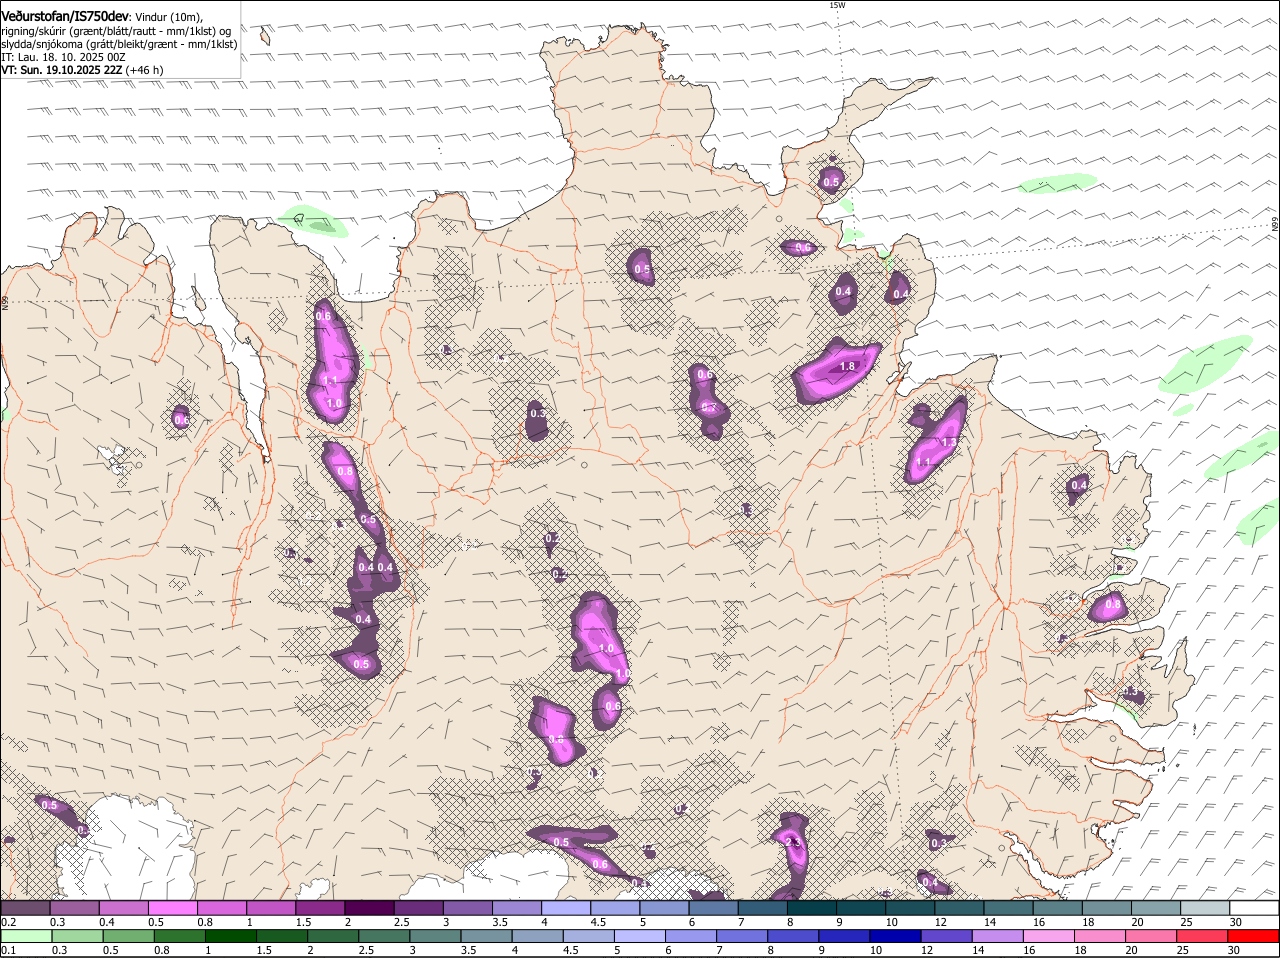Image resolution: width=1280 pixels, height=958 pixels.
Task: Select the lavender snow swatch between 4 and 4.5
Action: pyautogui.click(x=567, y=908)
